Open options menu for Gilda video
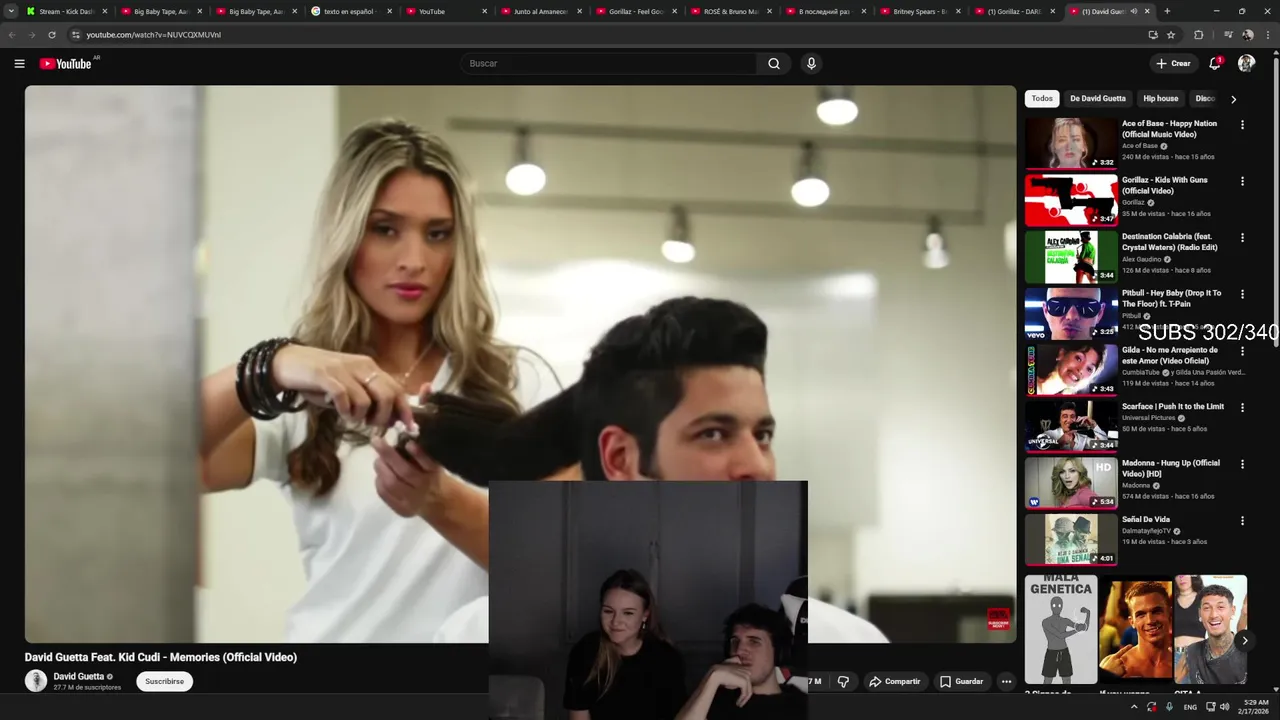This screenshot has height=720, width=1280. [x=1242, y=351]
